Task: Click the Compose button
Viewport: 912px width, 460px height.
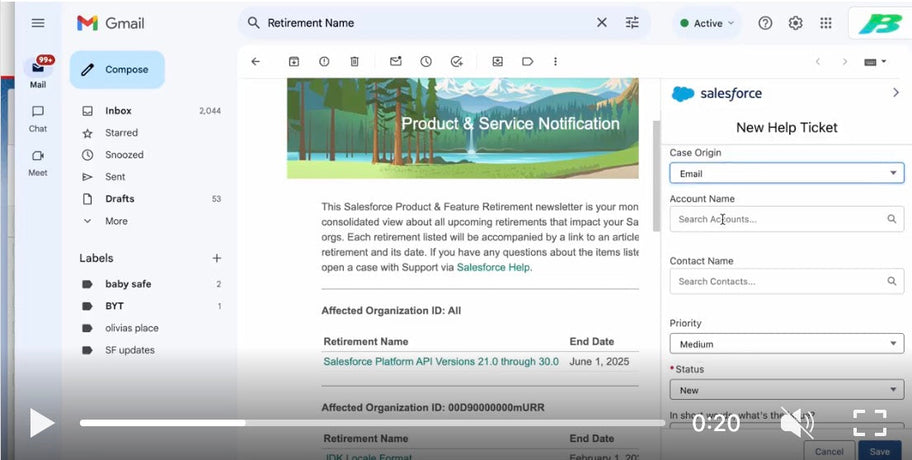Action: click(117, 70)
